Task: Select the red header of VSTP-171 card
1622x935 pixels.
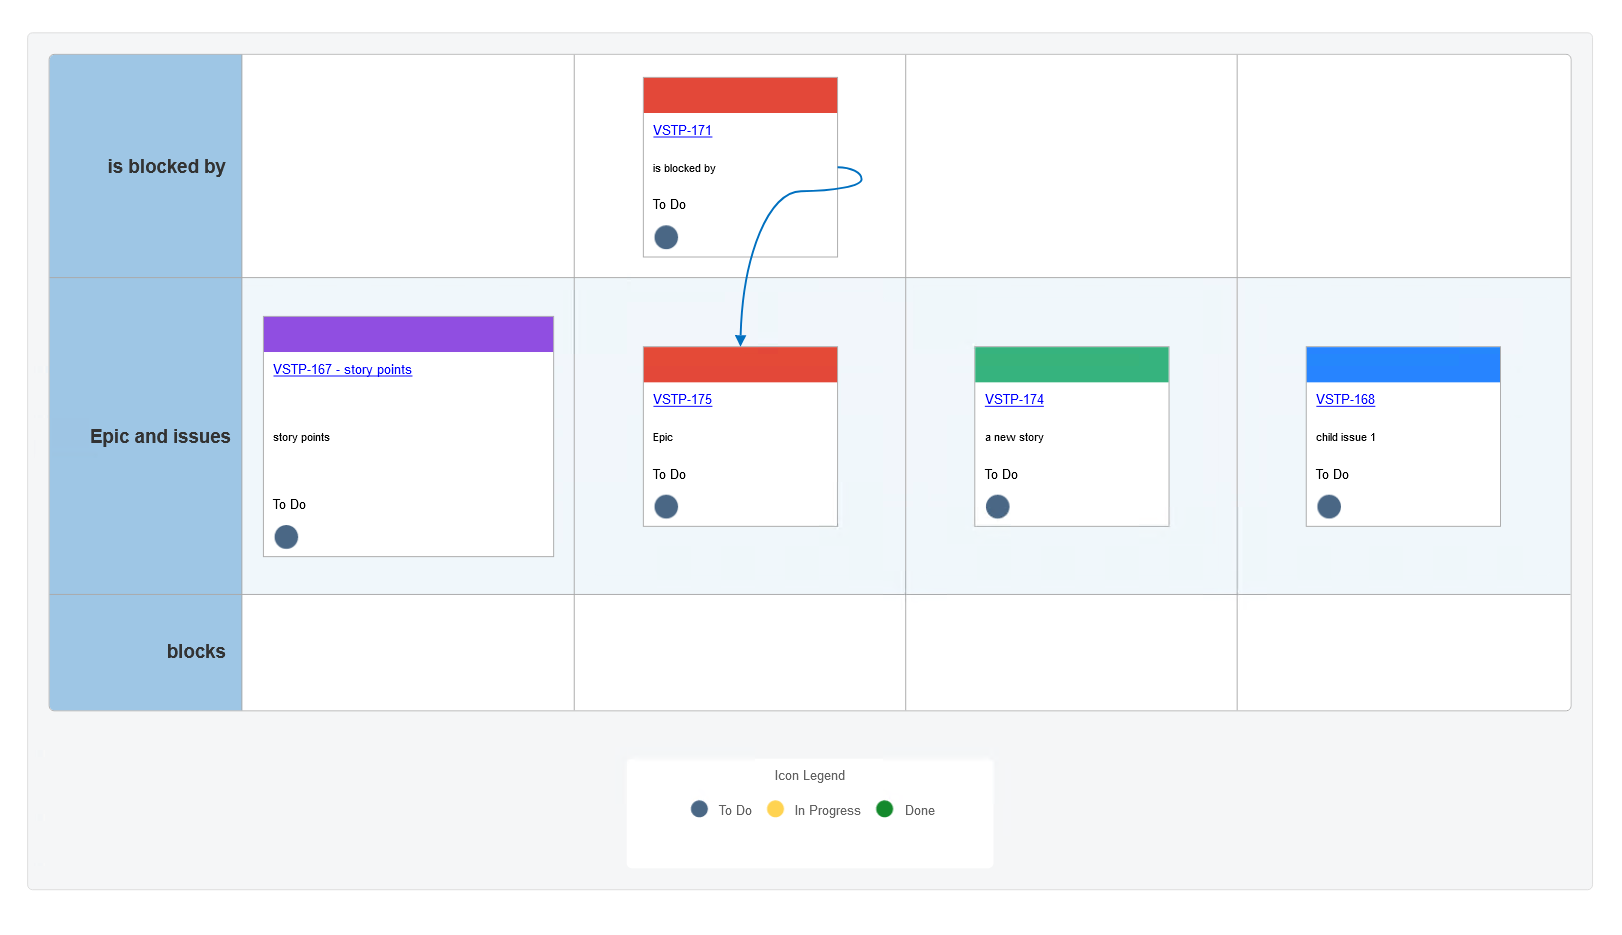Action: [x=740, y=95]
